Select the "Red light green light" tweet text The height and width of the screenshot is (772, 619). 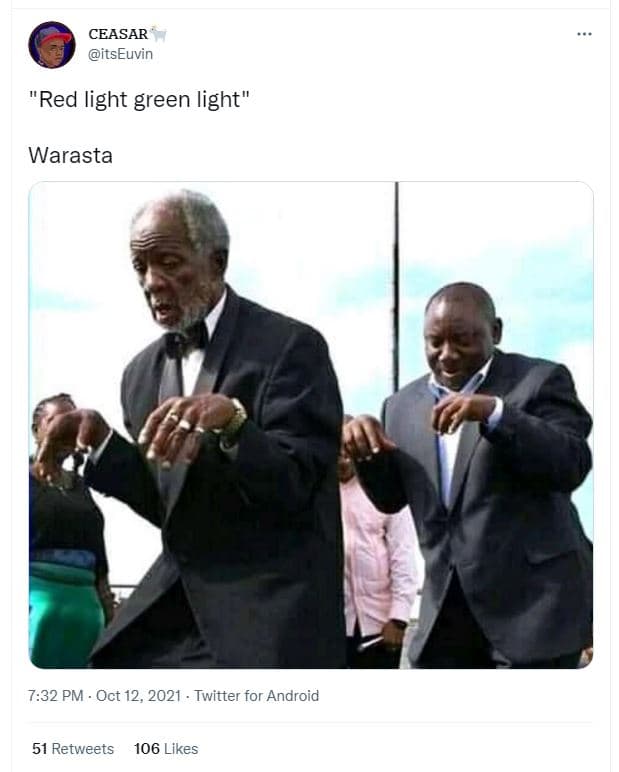pos(139,99)
